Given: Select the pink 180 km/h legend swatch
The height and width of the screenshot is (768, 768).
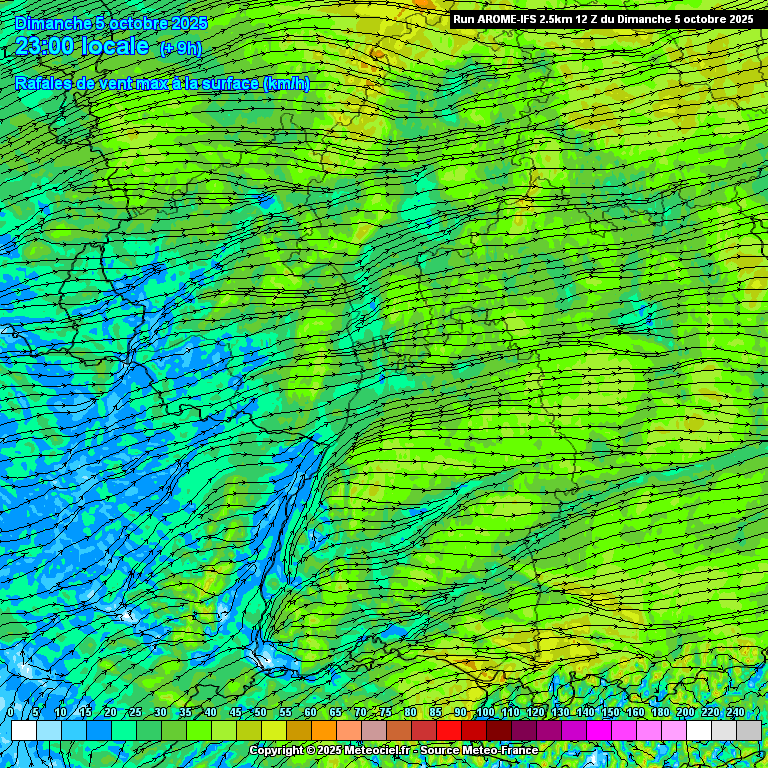Looking at the screenshot, I should 673,731.
